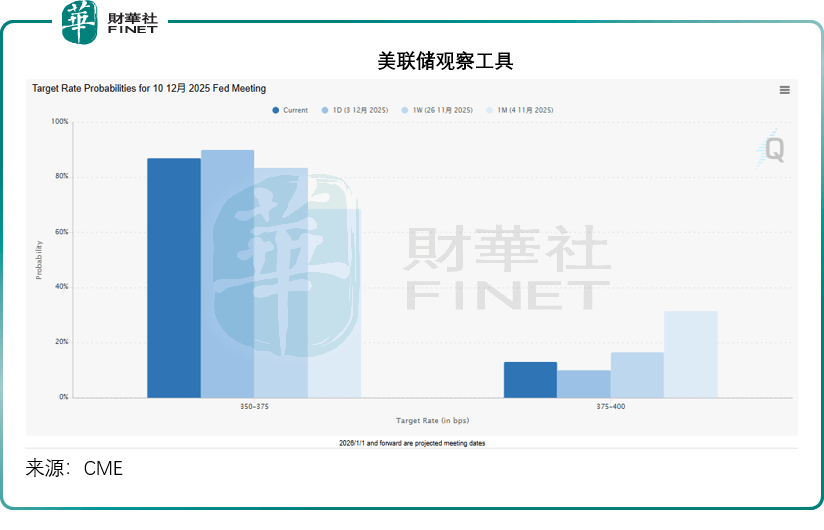The height and width of the screenshot is (530, 824).
Task: Click the 350-375 x-axis label
Action: 254,407
